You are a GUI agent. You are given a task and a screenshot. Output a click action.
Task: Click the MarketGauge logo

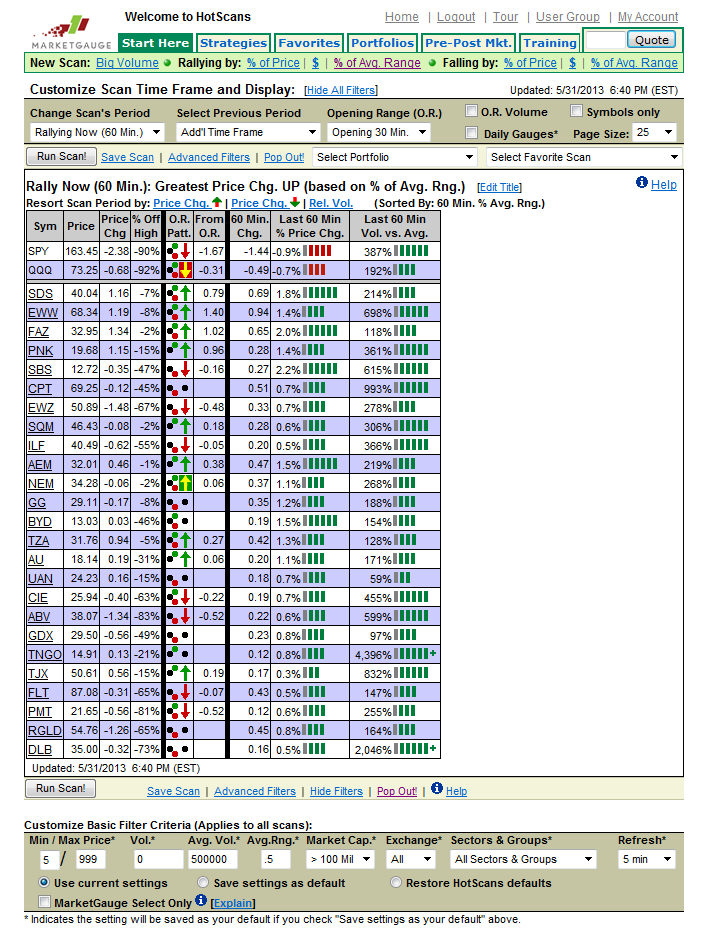pos(60,34)
